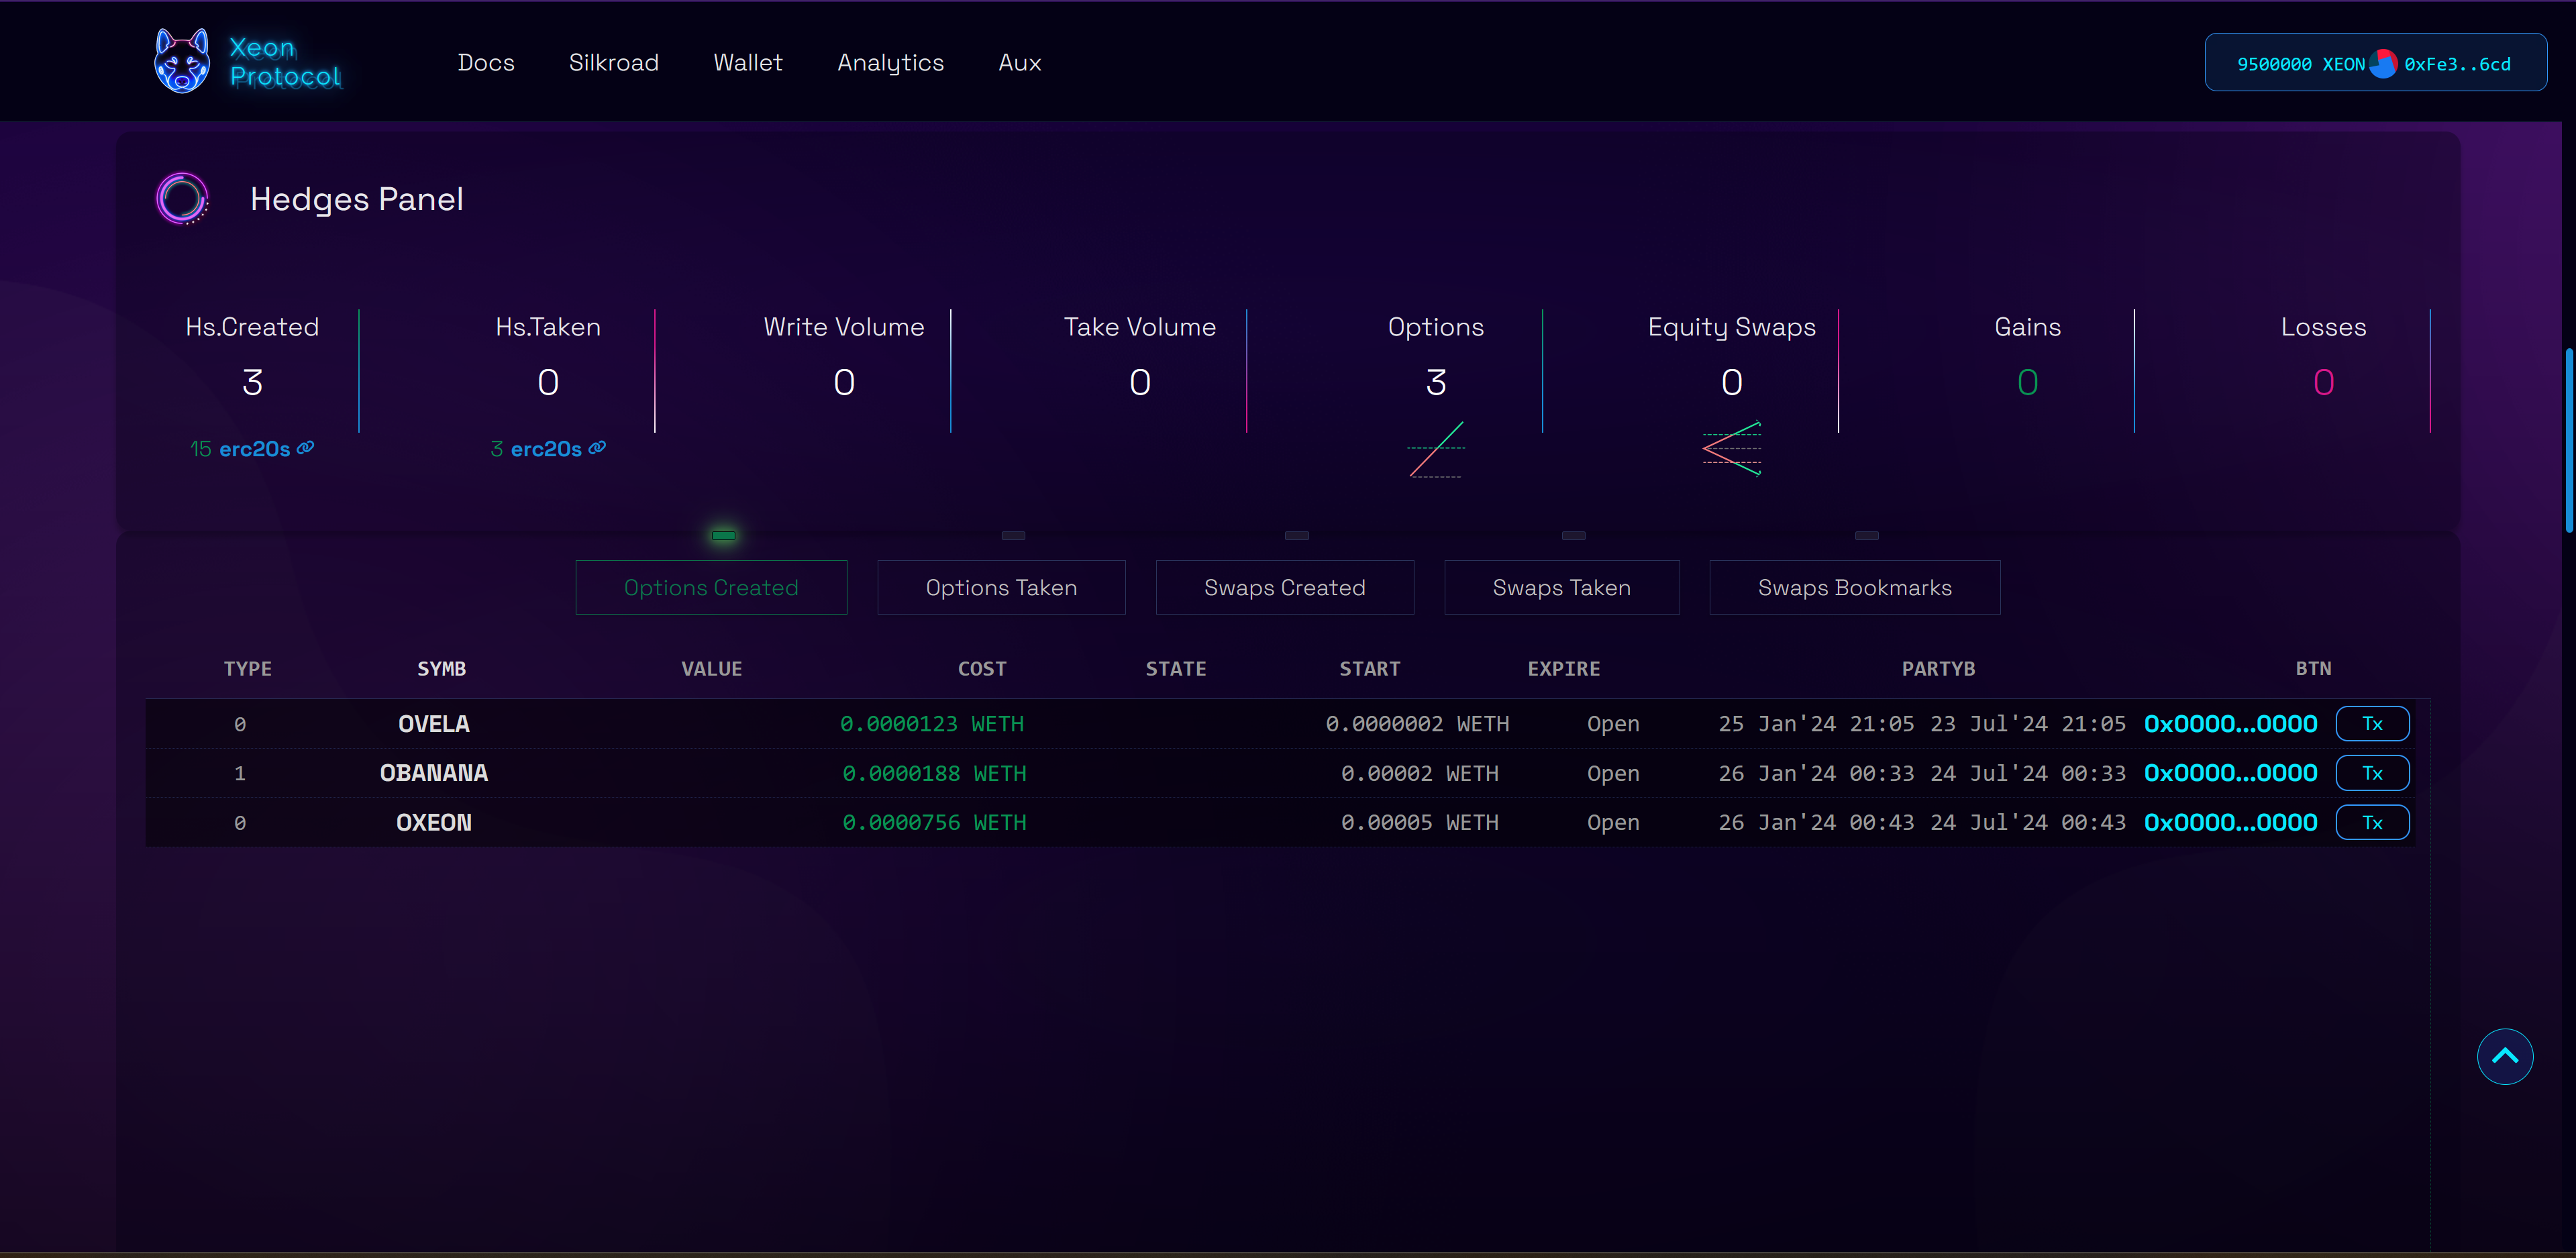Select the Swaps Bookmarks tab
2576x1258 pixels.
pyautogui.click(x=1854, y=588)
